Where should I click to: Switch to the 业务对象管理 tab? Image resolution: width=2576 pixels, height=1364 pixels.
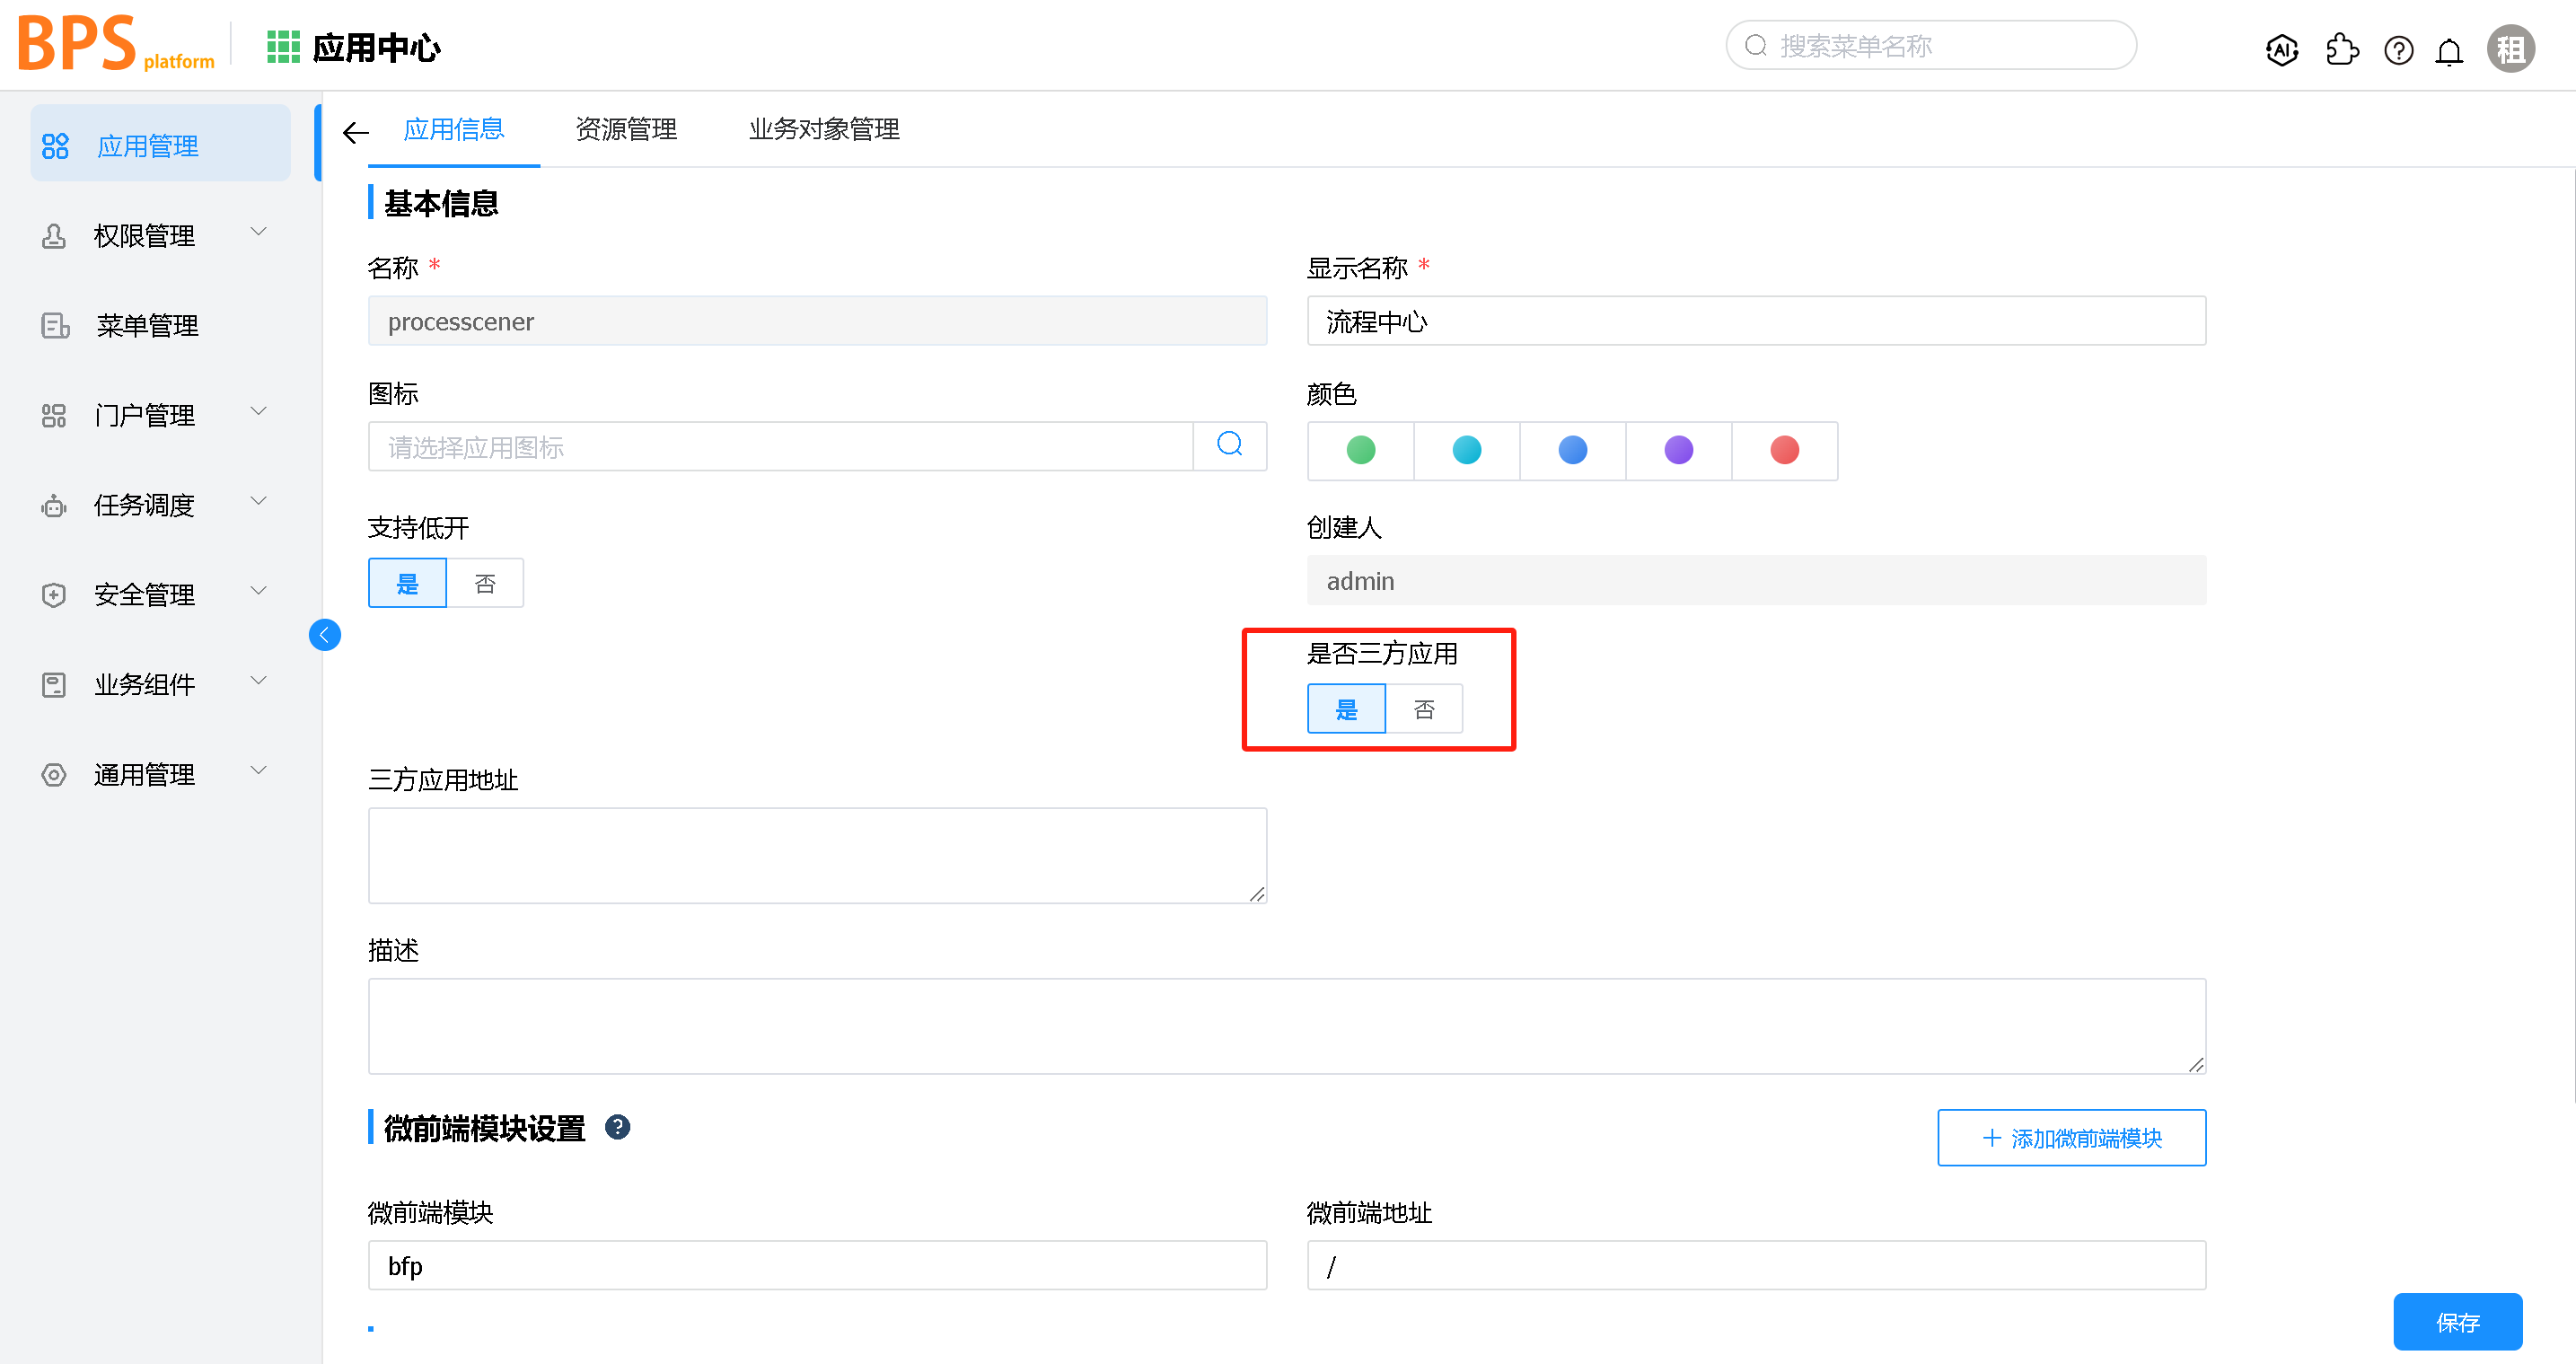[824, 129]
